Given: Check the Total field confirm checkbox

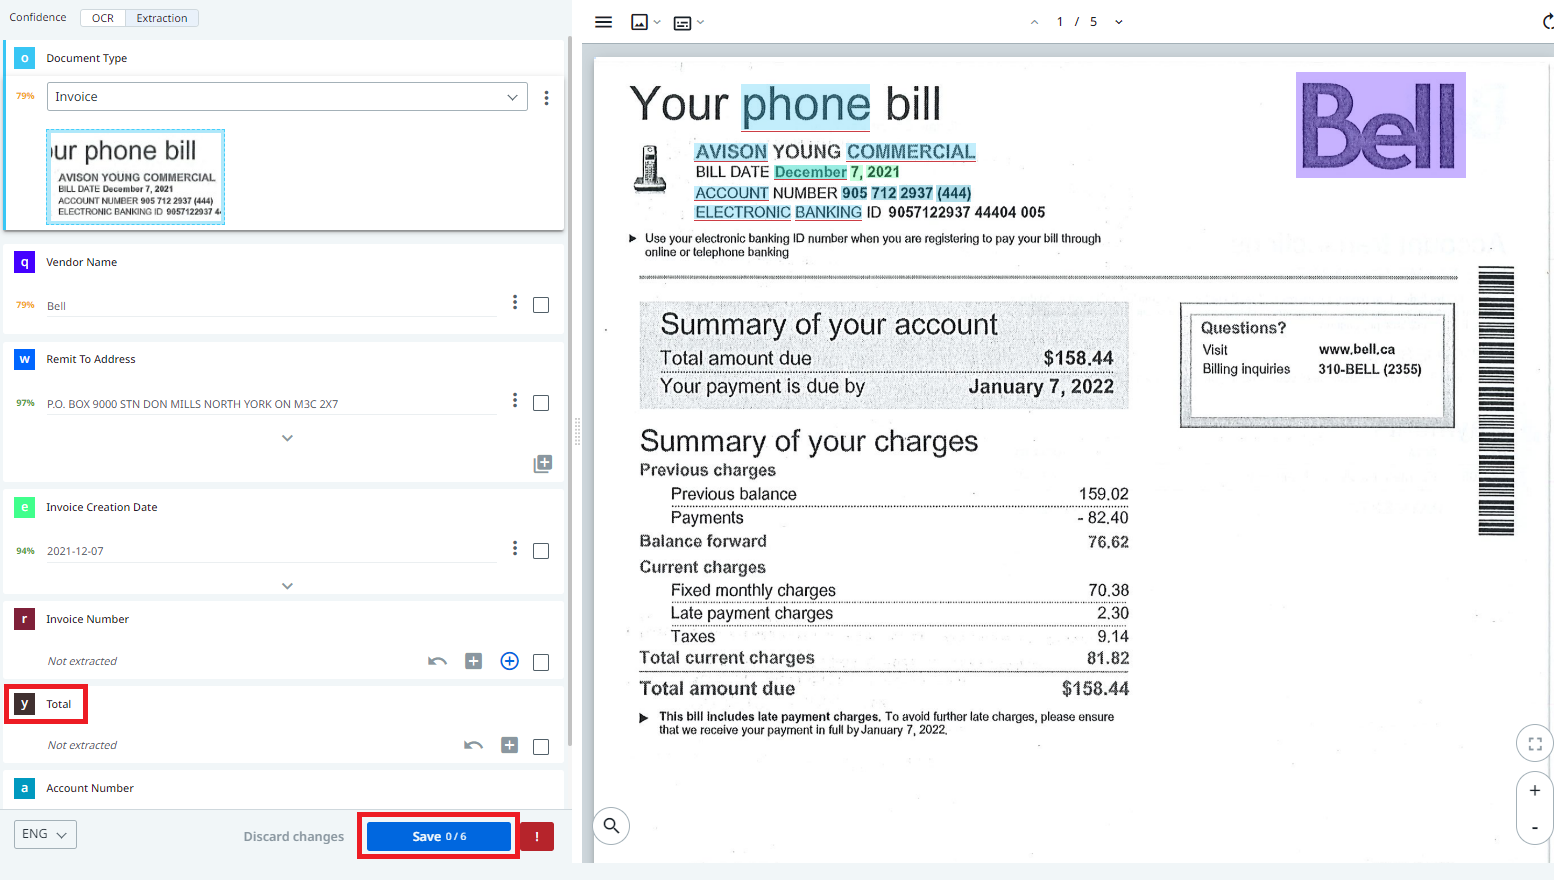Looking at the screenshot, I should [x=541, y=747].
